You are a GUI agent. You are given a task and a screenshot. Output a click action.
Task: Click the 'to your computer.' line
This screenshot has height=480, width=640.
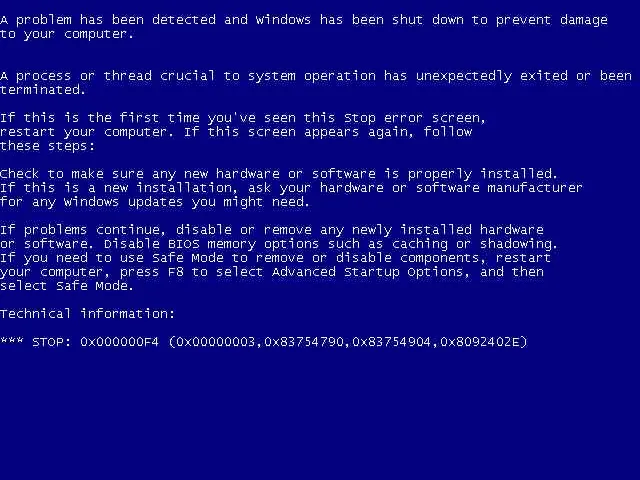click(67, 34)
